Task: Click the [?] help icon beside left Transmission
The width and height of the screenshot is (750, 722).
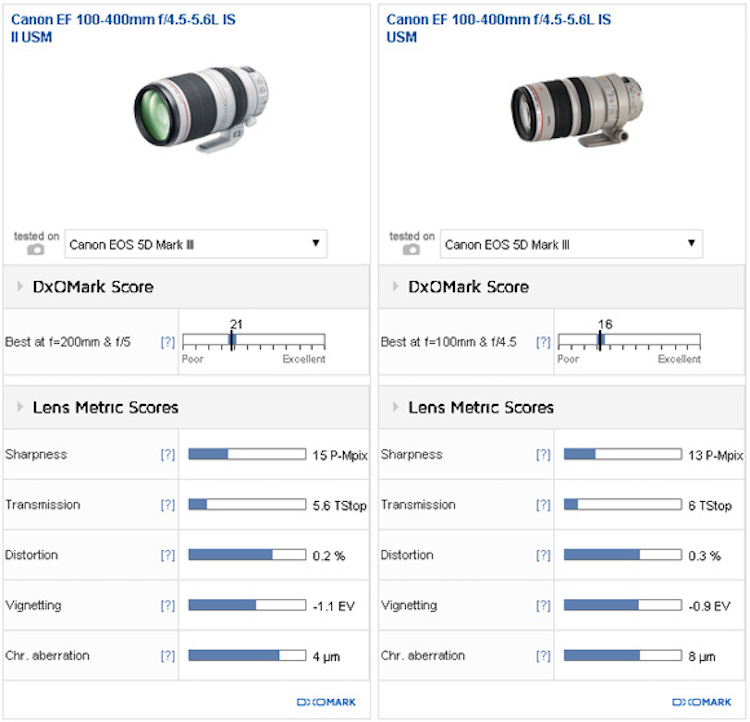Action: [168, 505]
